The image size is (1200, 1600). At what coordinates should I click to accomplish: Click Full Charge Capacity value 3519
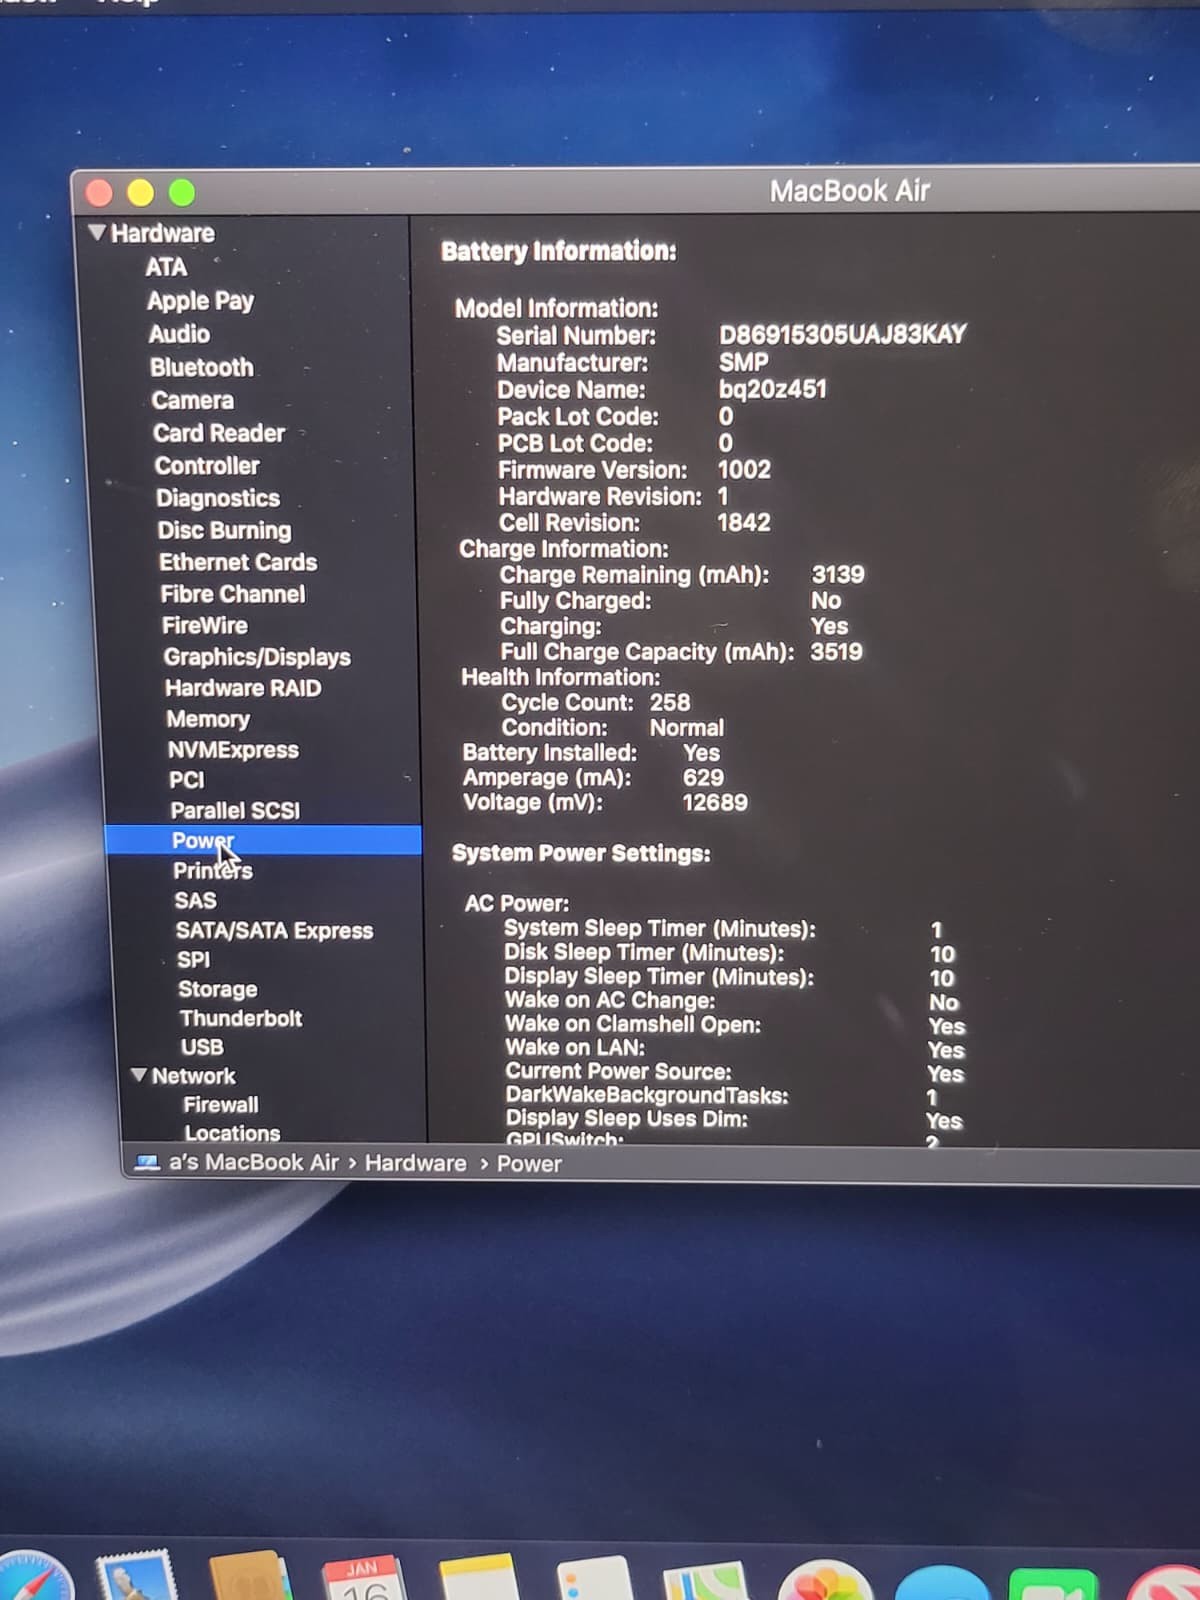pyautogui.click(x=836, y=652)
